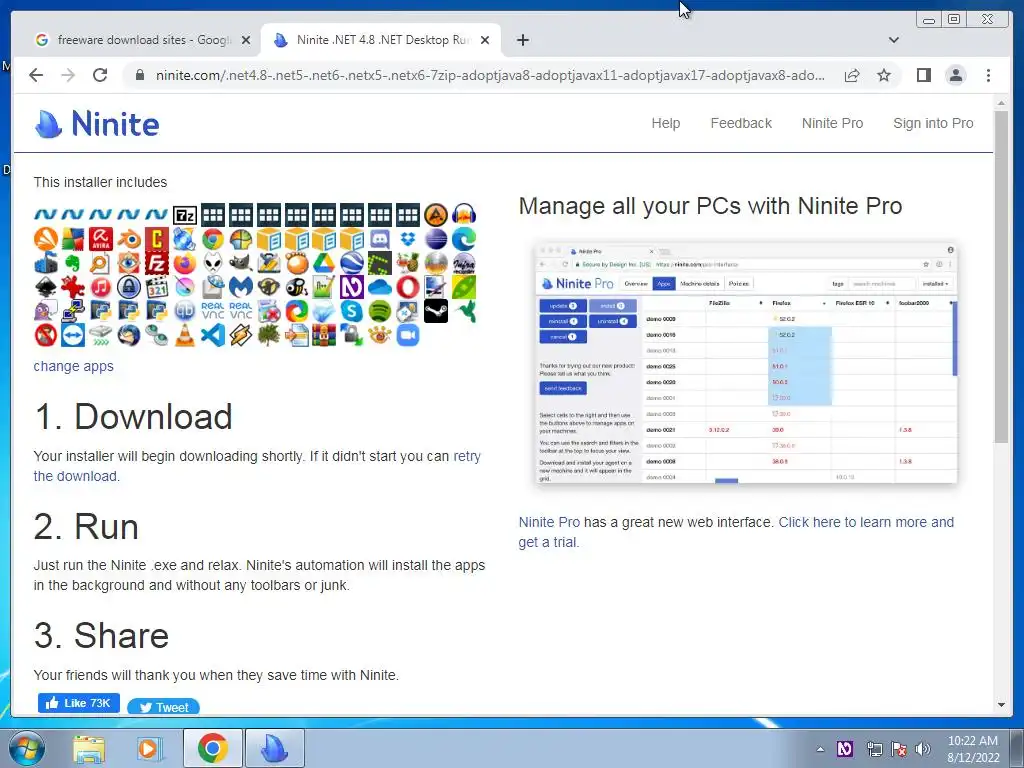Click the Inkscape icon

click(45, 287)
